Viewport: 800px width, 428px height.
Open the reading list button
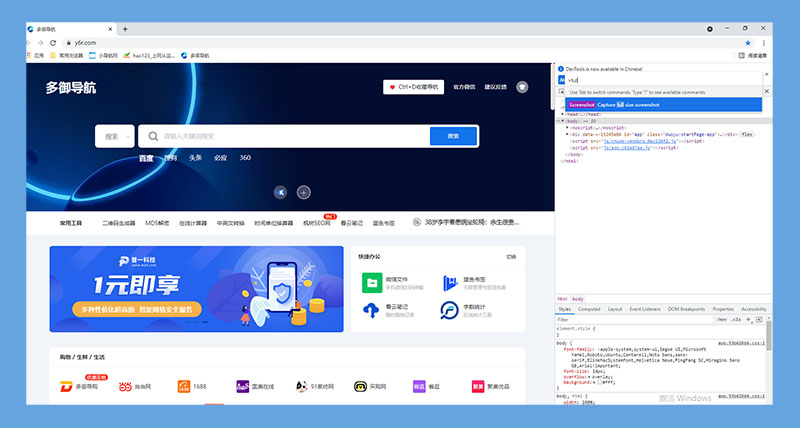[x=753, y=56]
